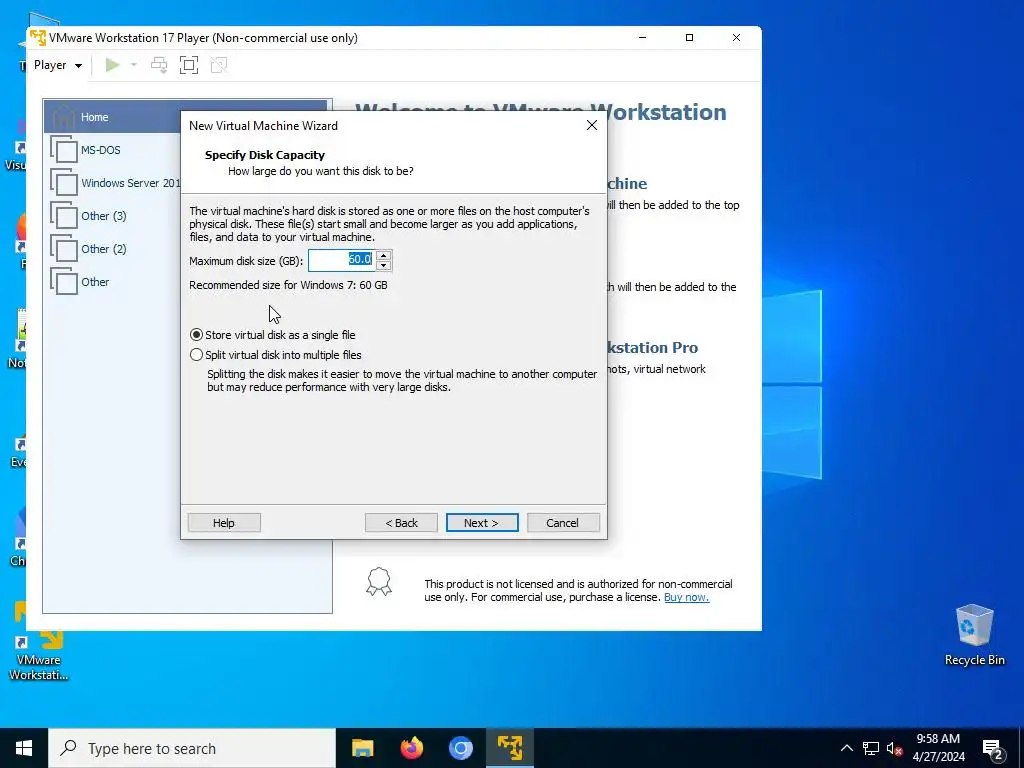Open the notification center icon
The height and width of the screenshot is (768, 1024).
(x=993, y=748)
